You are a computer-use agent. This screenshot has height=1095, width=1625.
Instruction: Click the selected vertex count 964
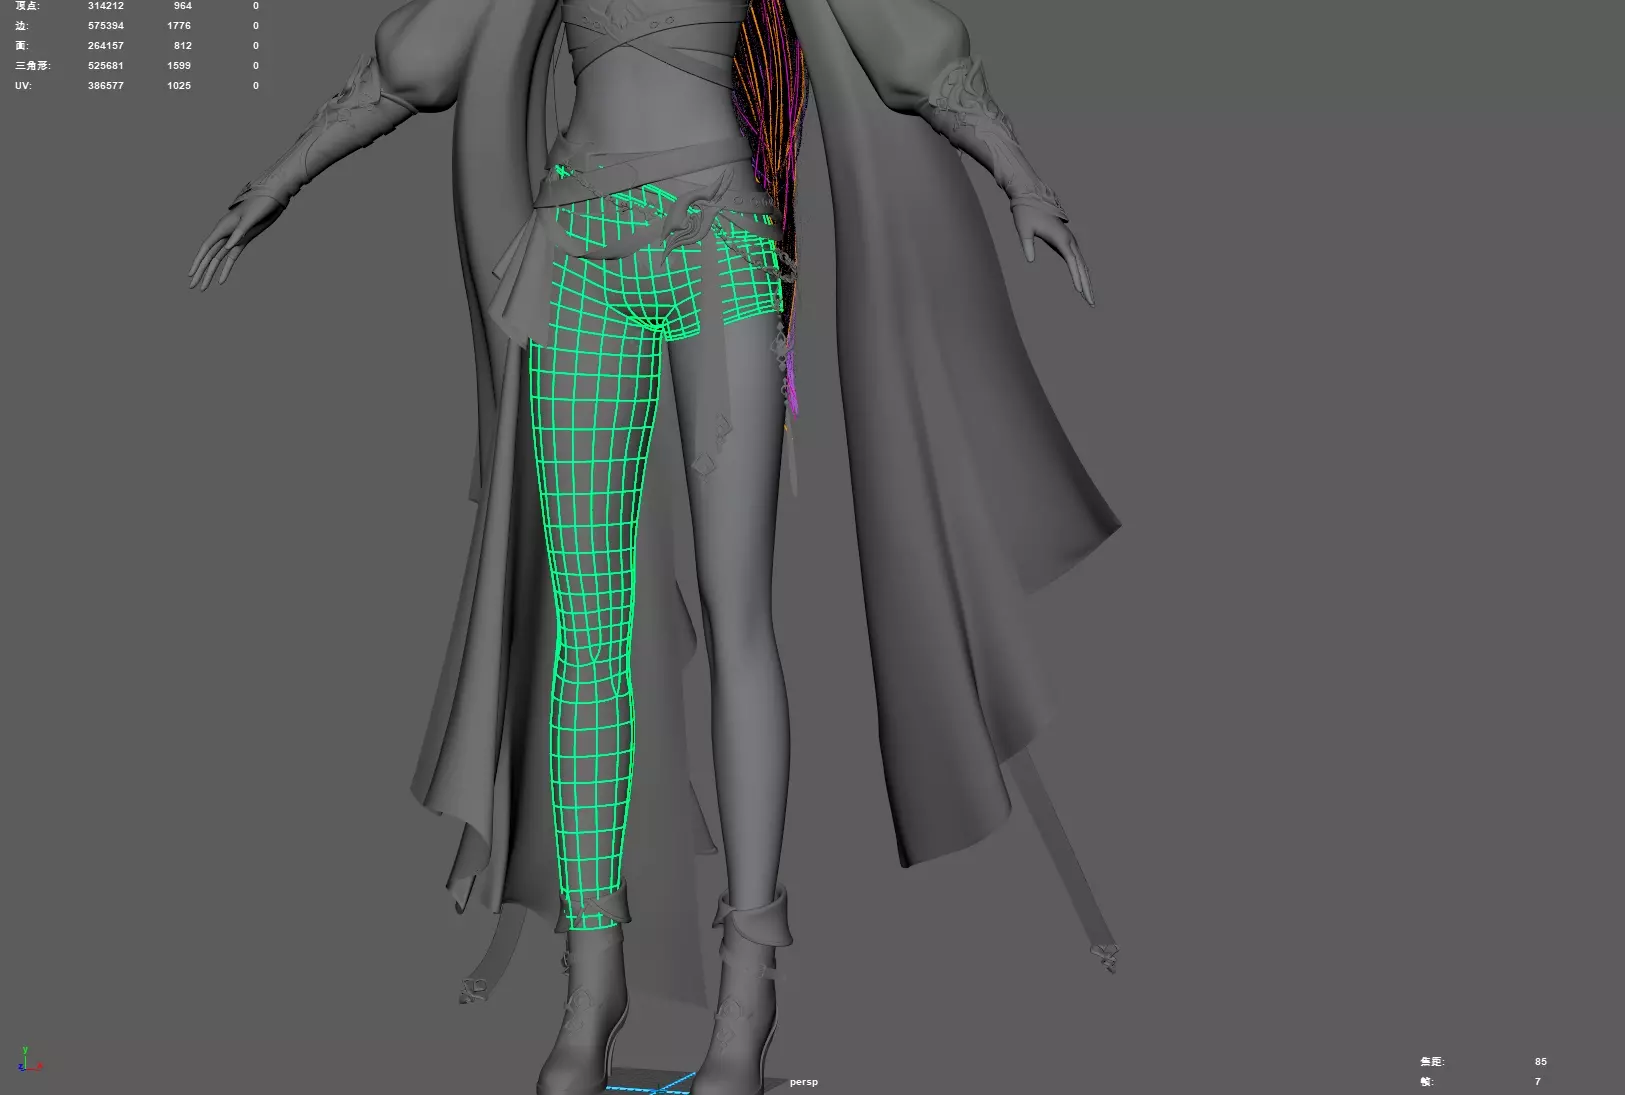pyautogui.click(x=183, y=6)
